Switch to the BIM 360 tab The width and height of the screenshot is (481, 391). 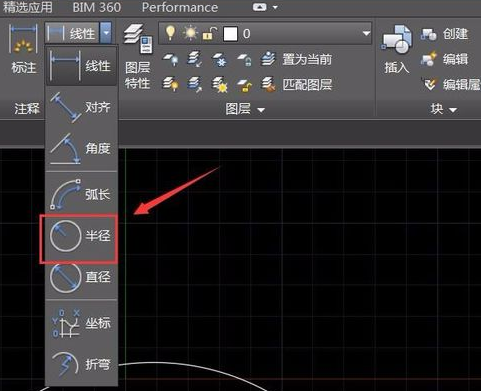point(97,7)
